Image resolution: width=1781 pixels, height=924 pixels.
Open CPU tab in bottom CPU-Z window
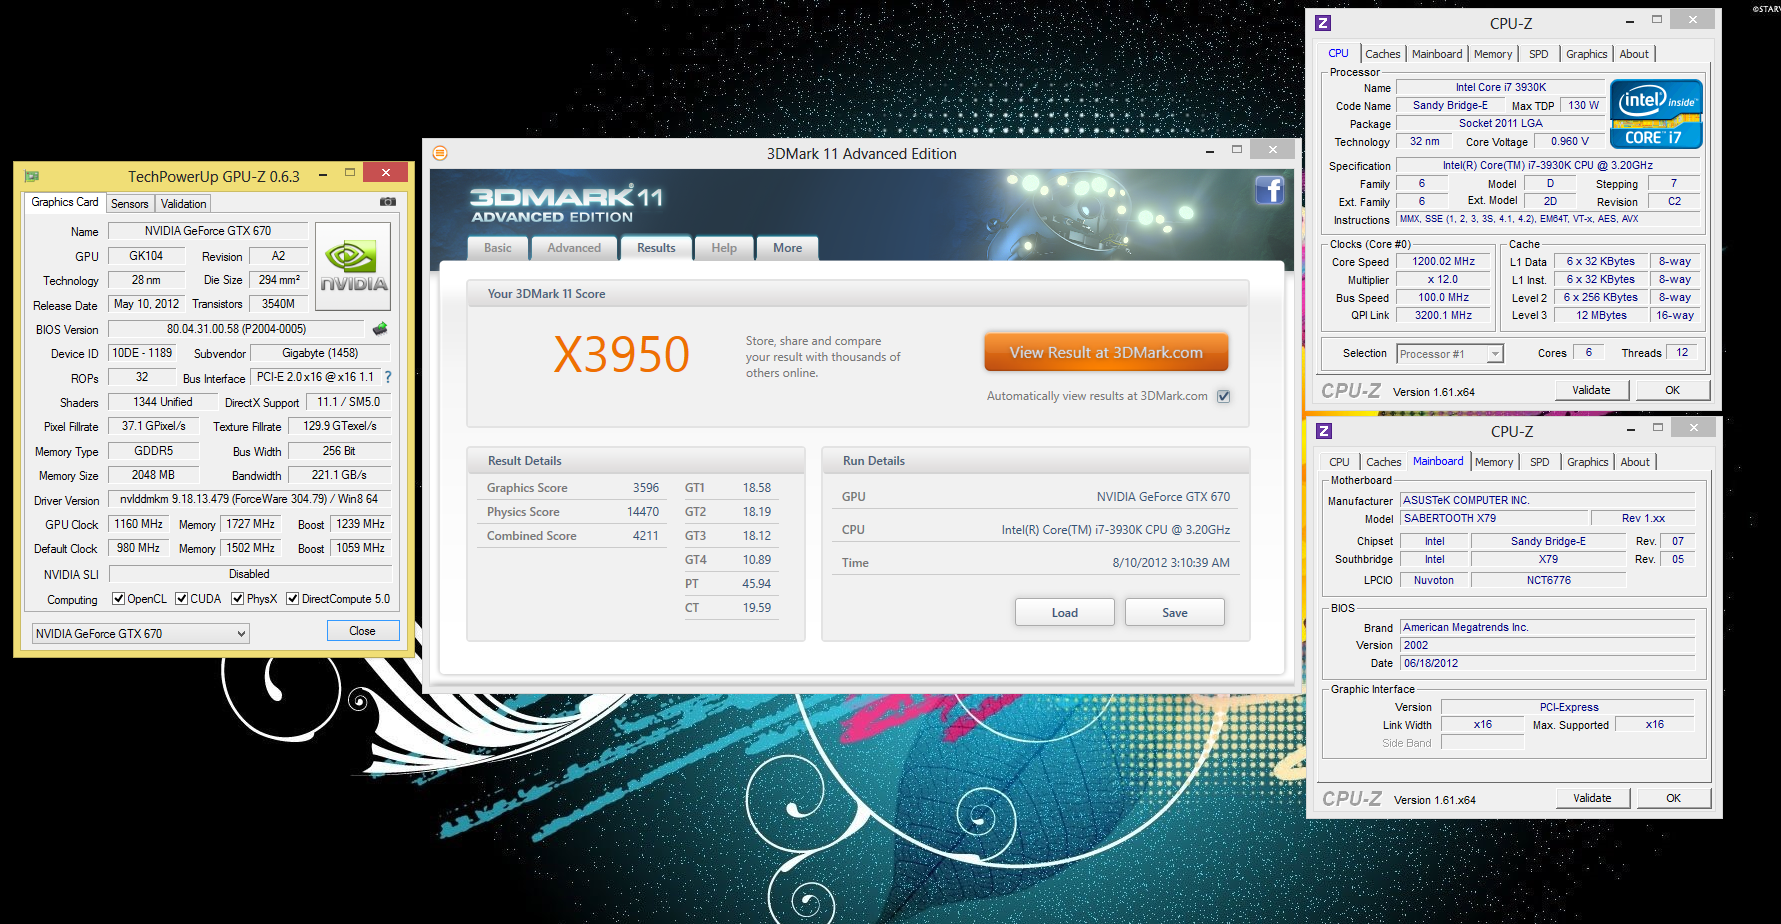pyautogui.click(x=1340, y=462)
